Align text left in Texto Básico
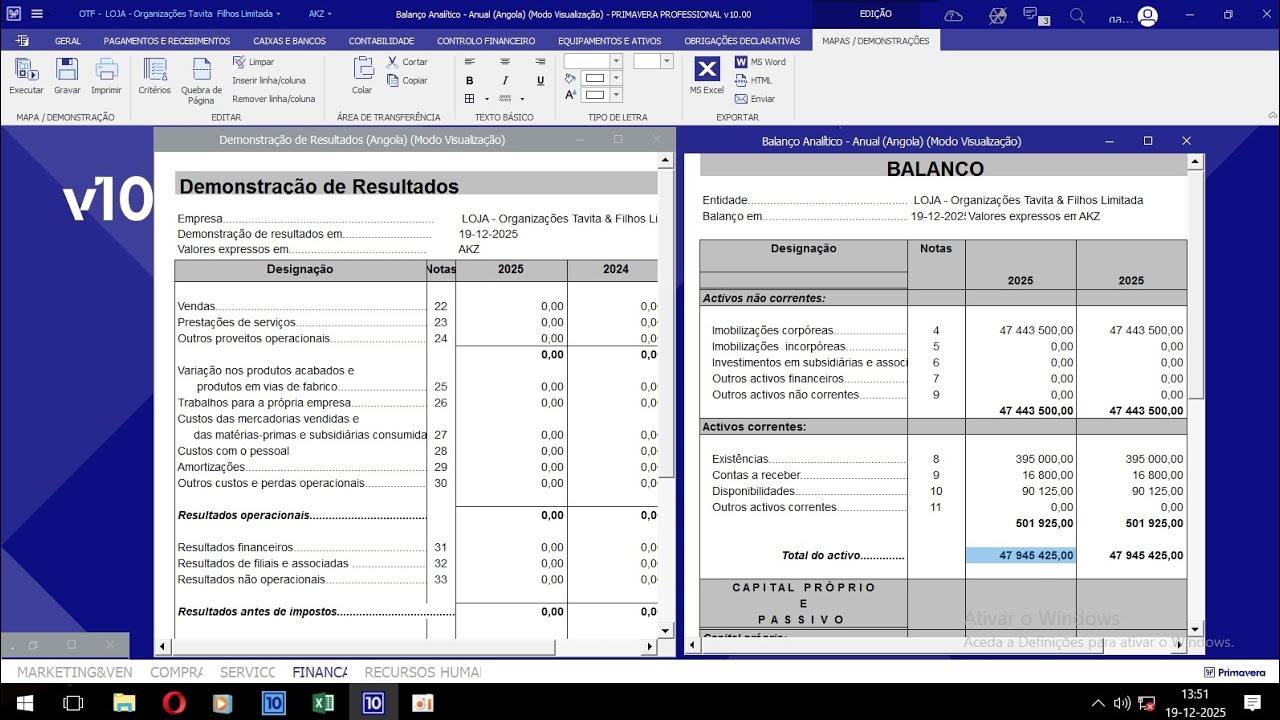The image size is (1280, 720). 470,62
